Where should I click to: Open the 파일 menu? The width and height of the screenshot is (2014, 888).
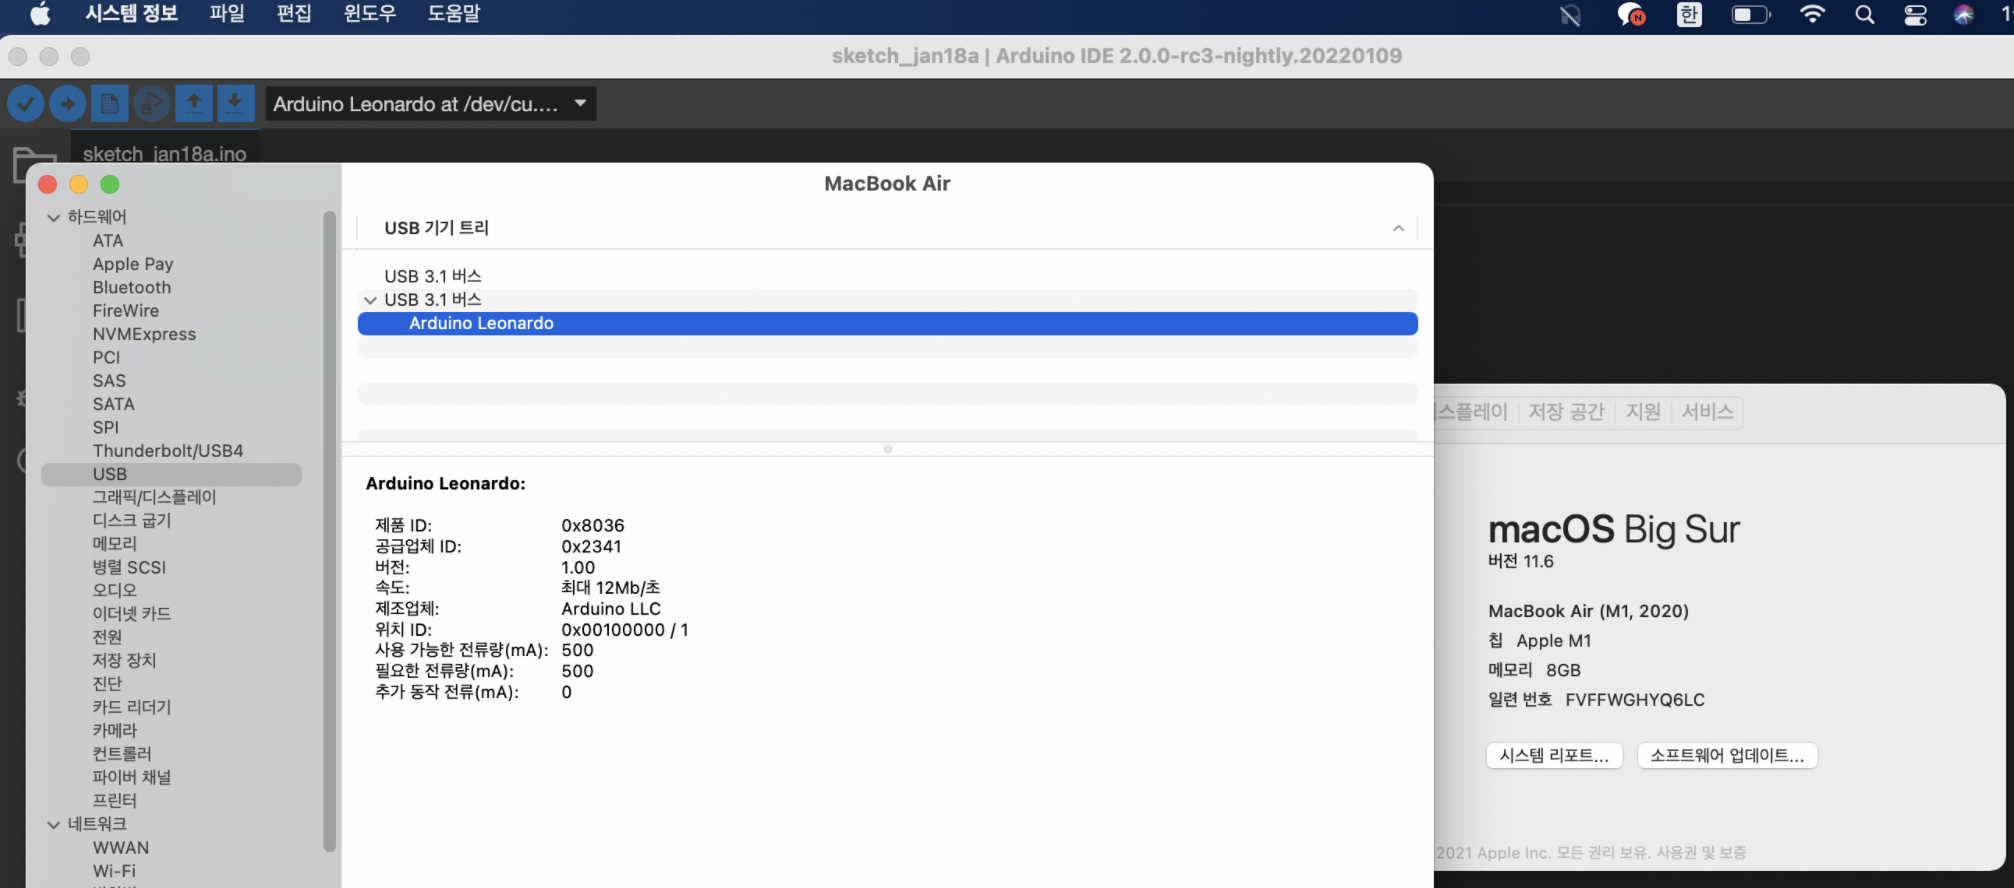tap(227, 14)
